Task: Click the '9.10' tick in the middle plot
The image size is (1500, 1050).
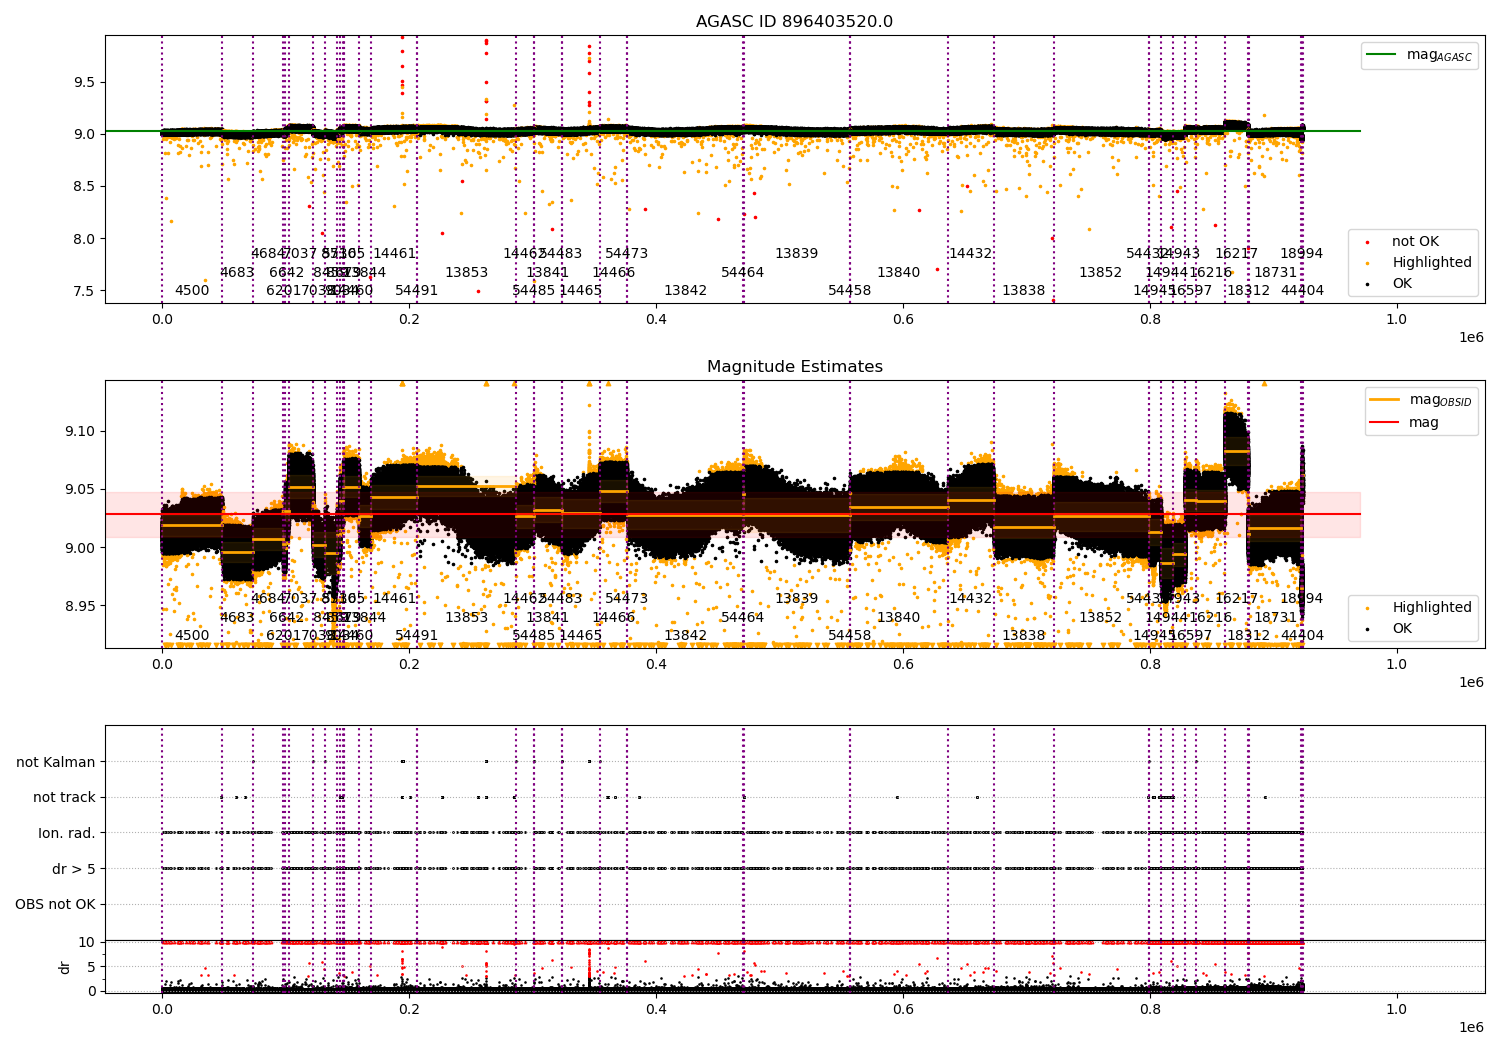Action: pyautogui.click(x=81, y=431)
